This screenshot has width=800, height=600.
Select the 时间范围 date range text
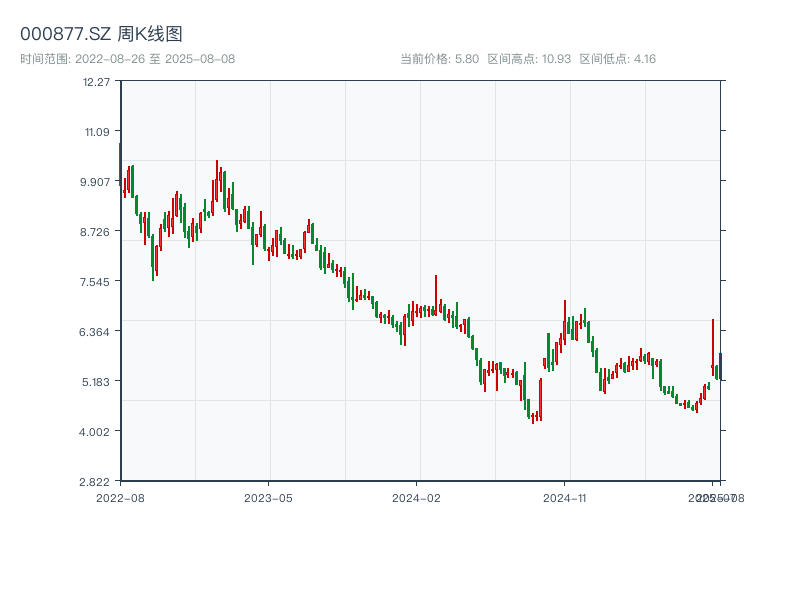click(x=127, y=59)
